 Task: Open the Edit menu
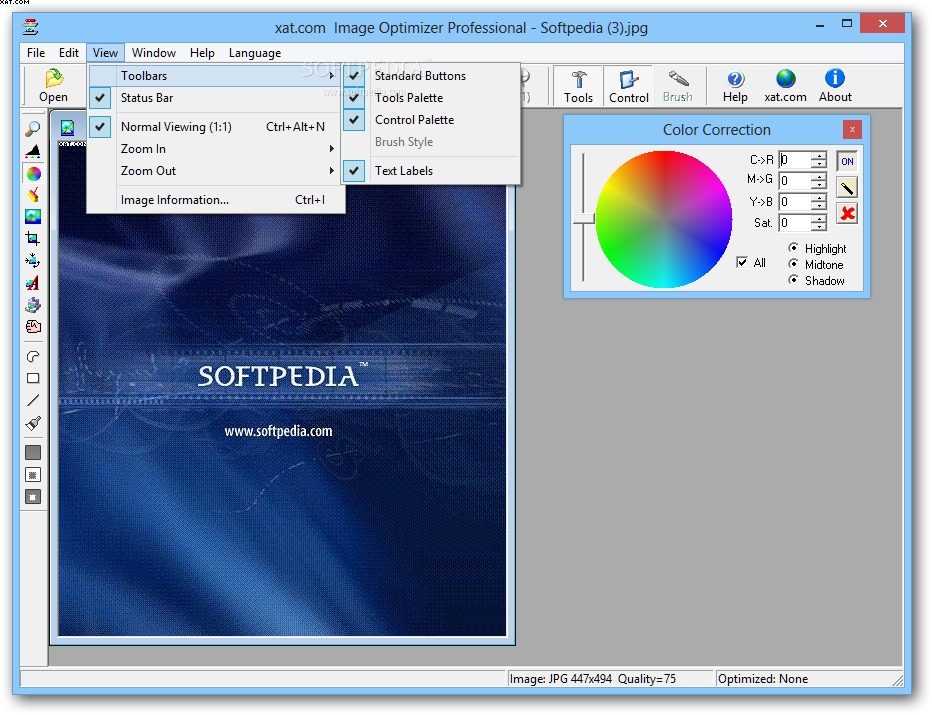68,53
